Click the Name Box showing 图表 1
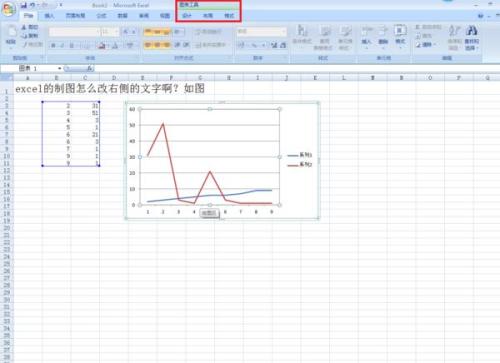 click(x=28, y=68)
